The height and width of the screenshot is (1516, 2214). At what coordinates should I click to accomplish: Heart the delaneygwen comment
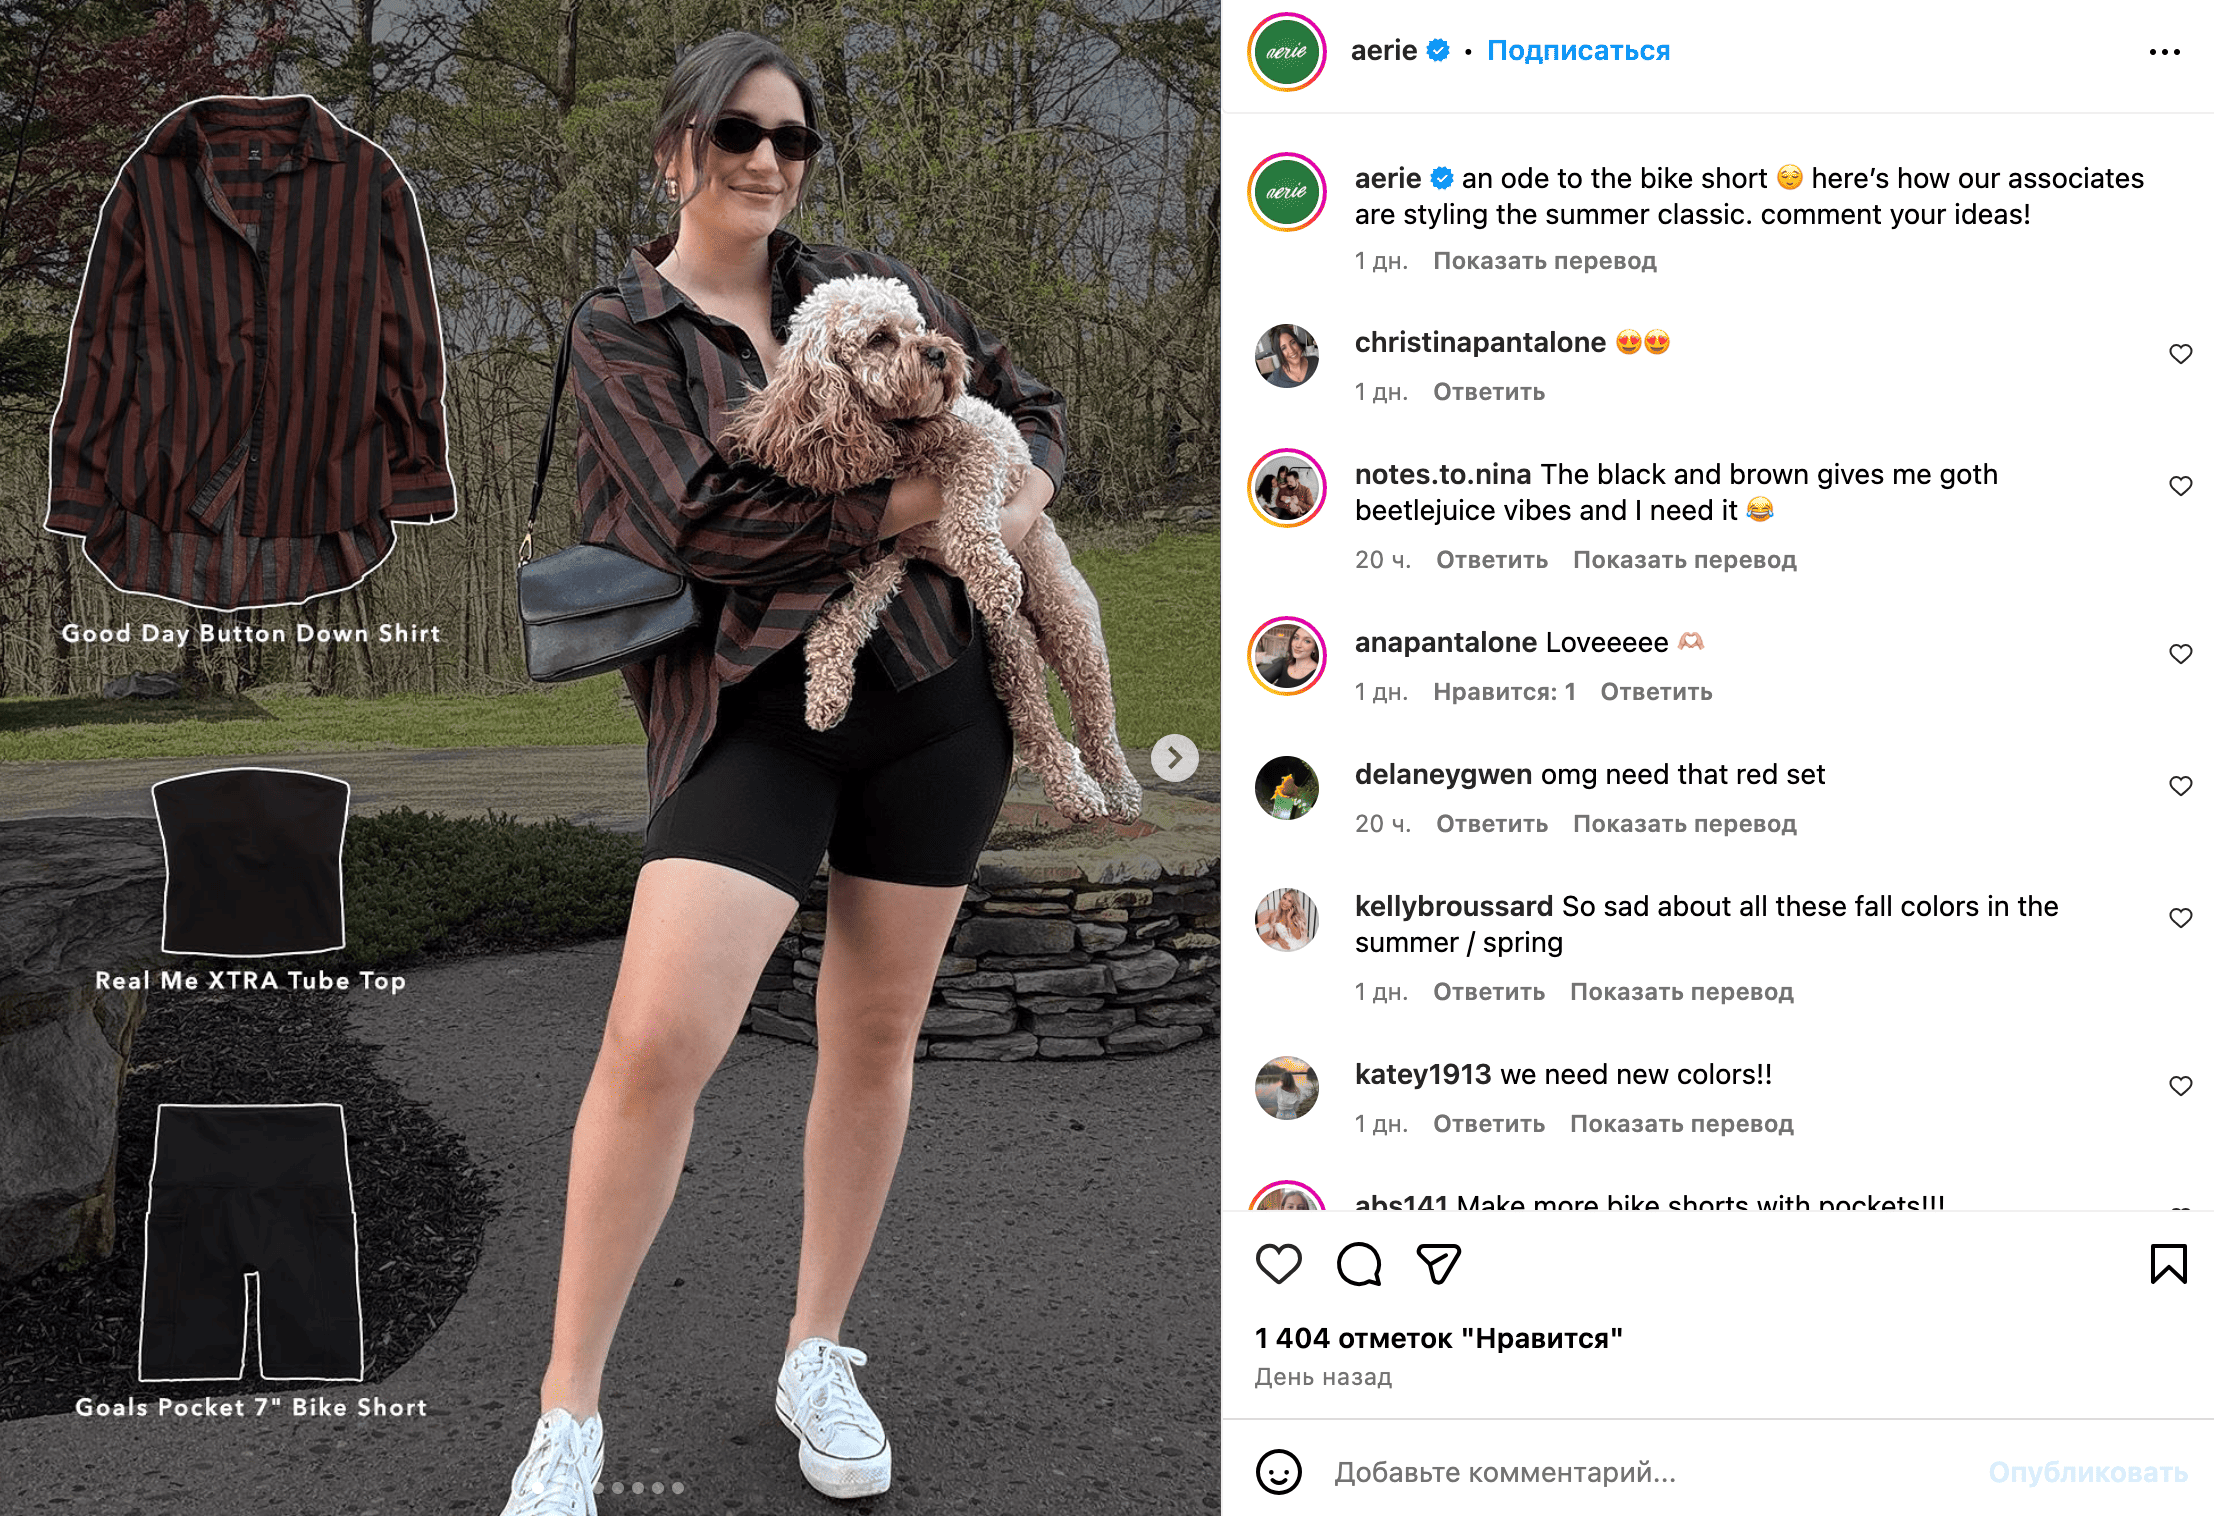2180,786
